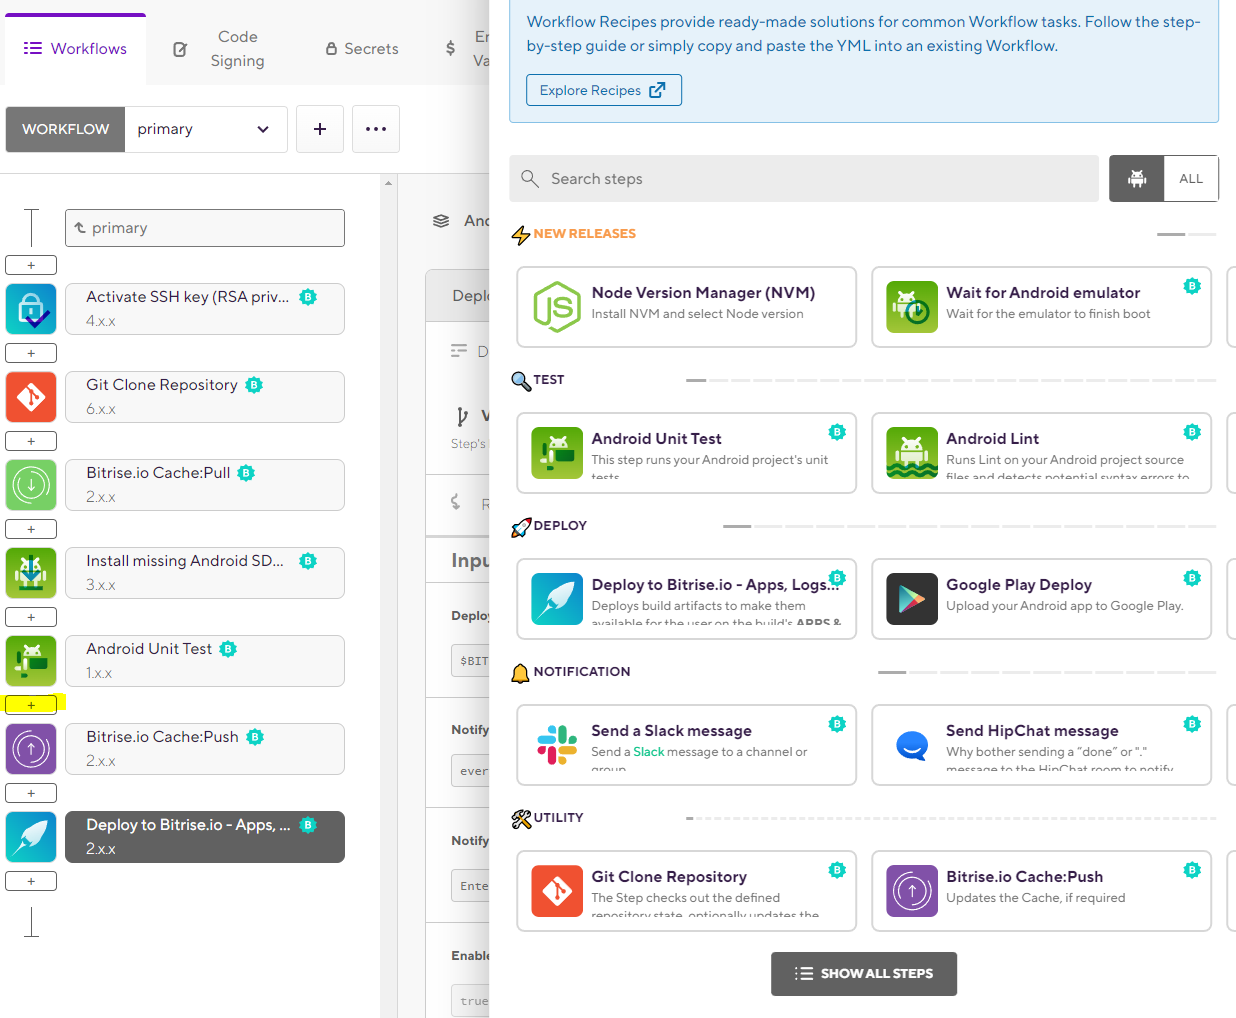
Task: Pick the Android Lint step card
Action: [x=1041, y=453]
